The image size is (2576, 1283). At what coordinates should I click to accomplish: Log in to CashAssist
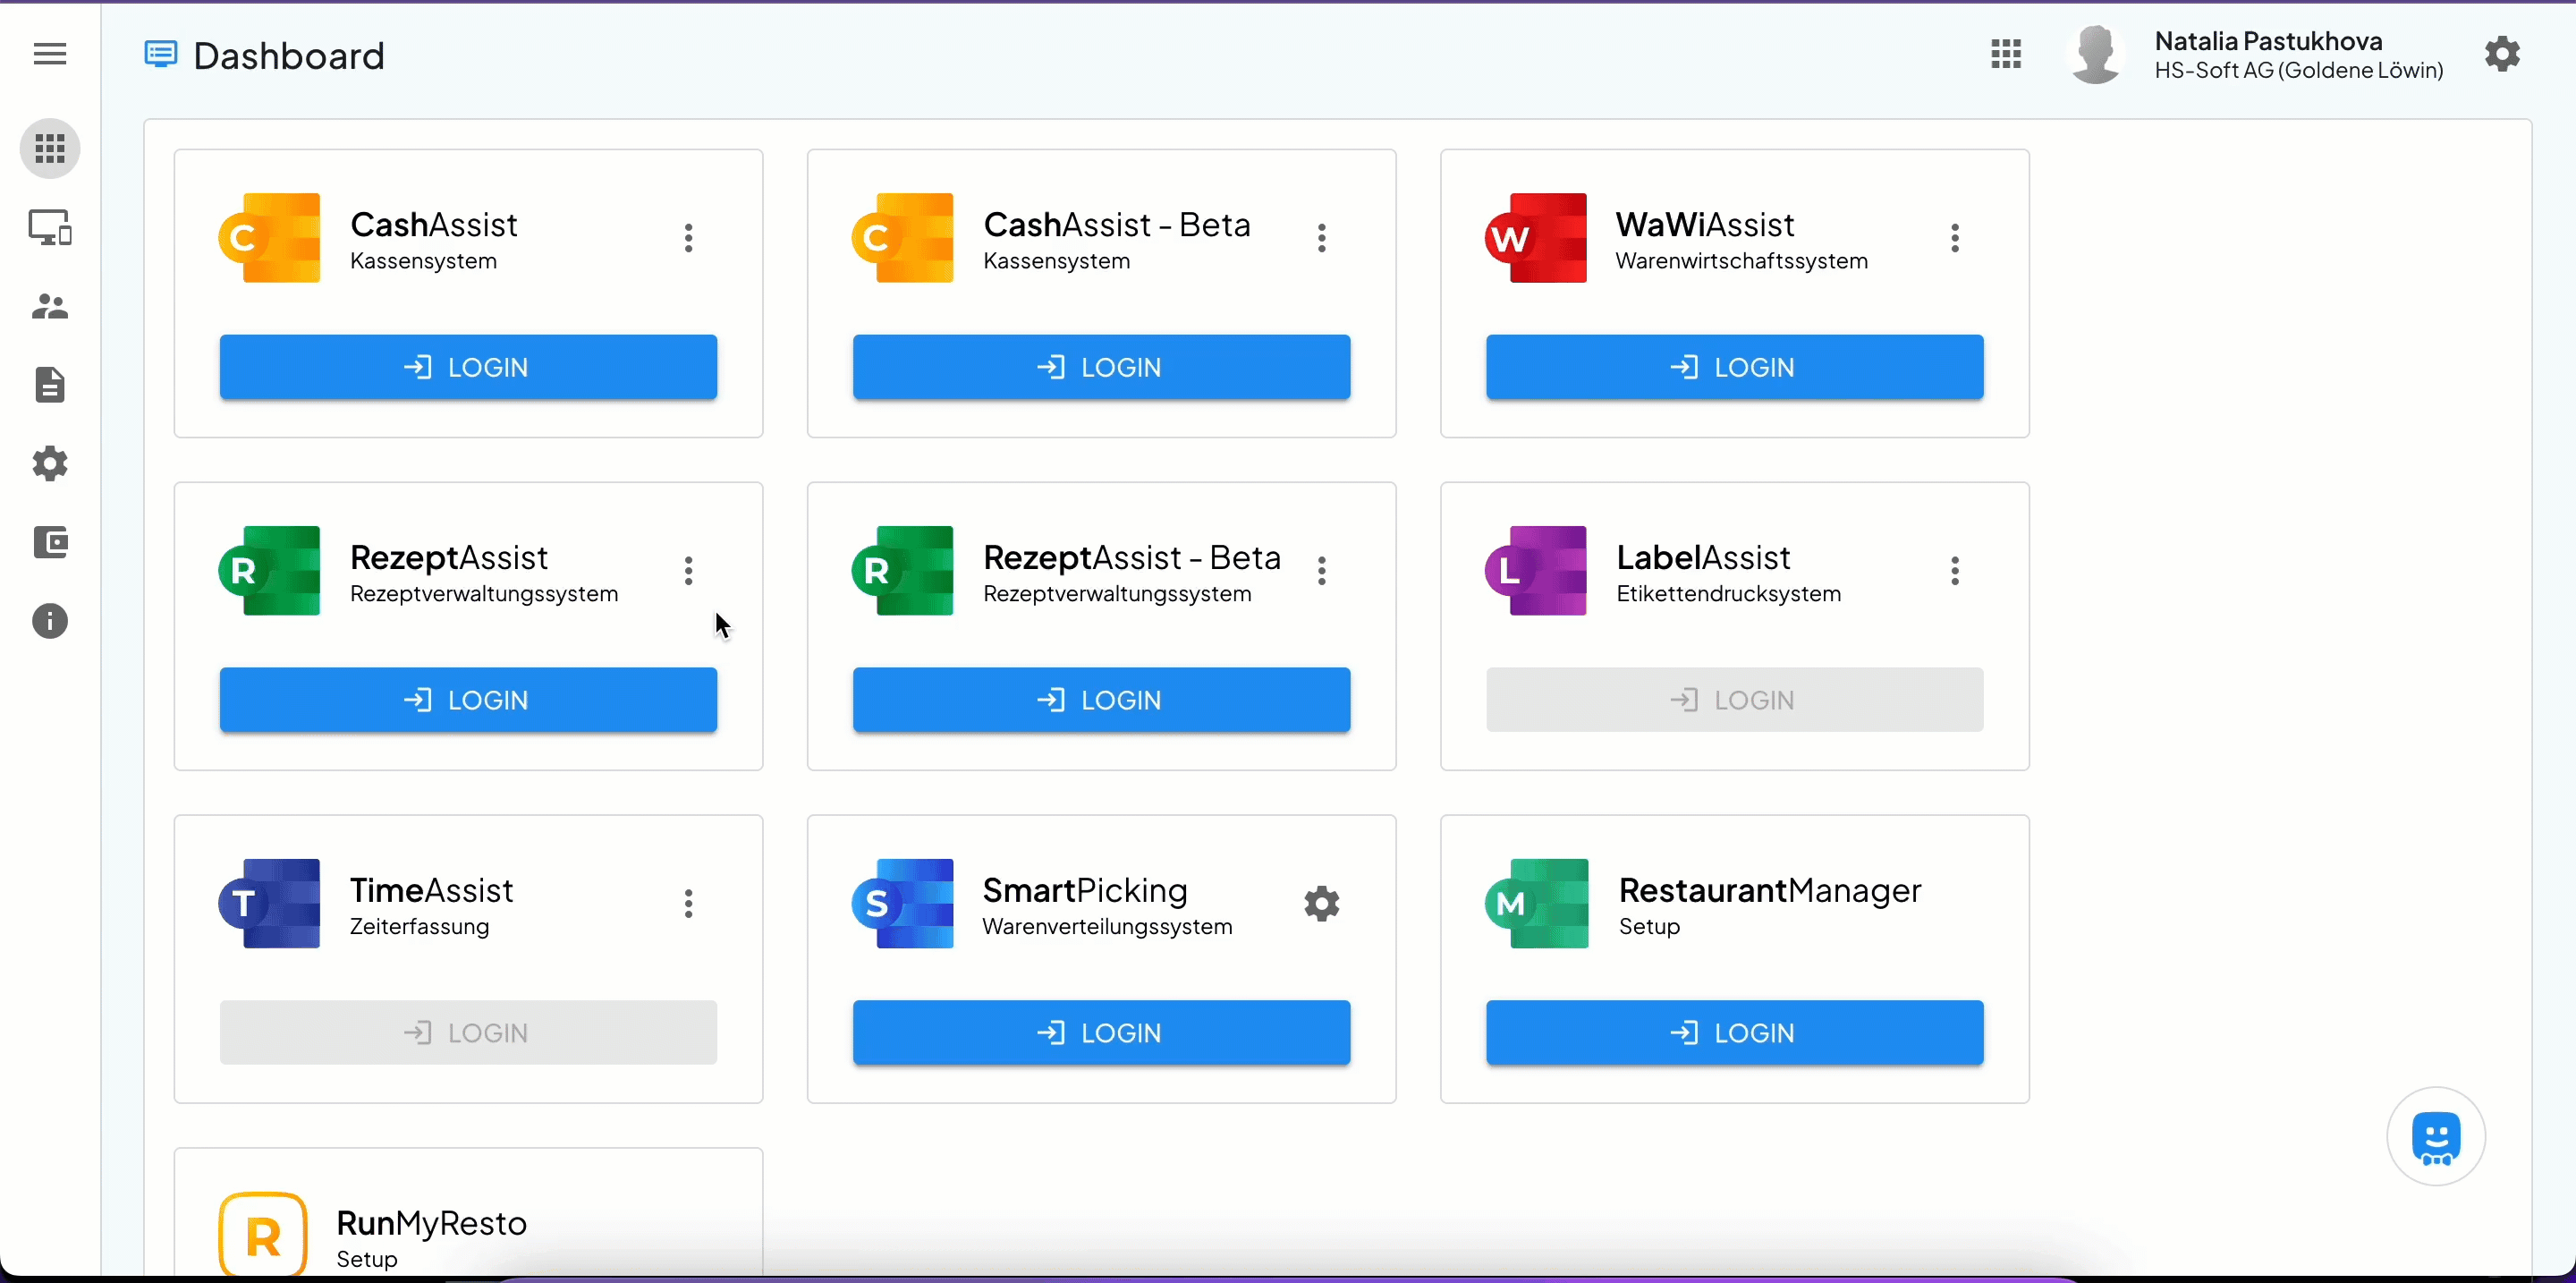pos(468,367)
